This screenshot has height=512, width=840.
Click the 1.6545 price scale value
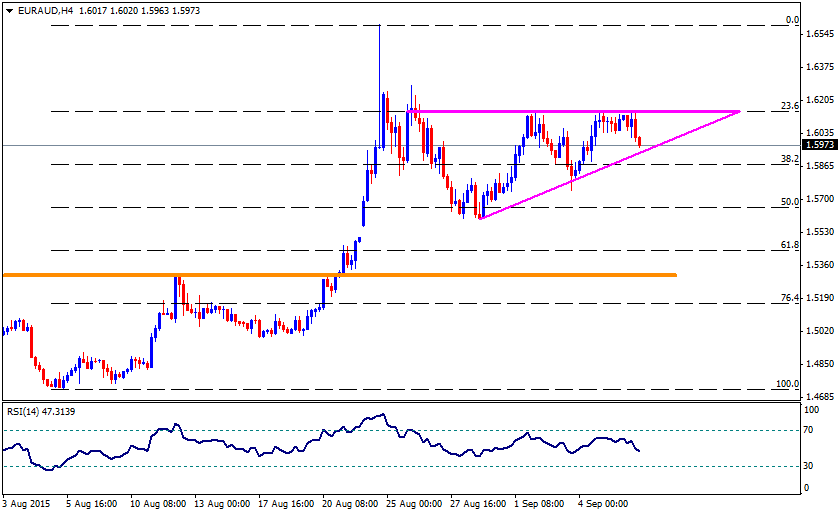pyautogui.click(x=820, y=34)
